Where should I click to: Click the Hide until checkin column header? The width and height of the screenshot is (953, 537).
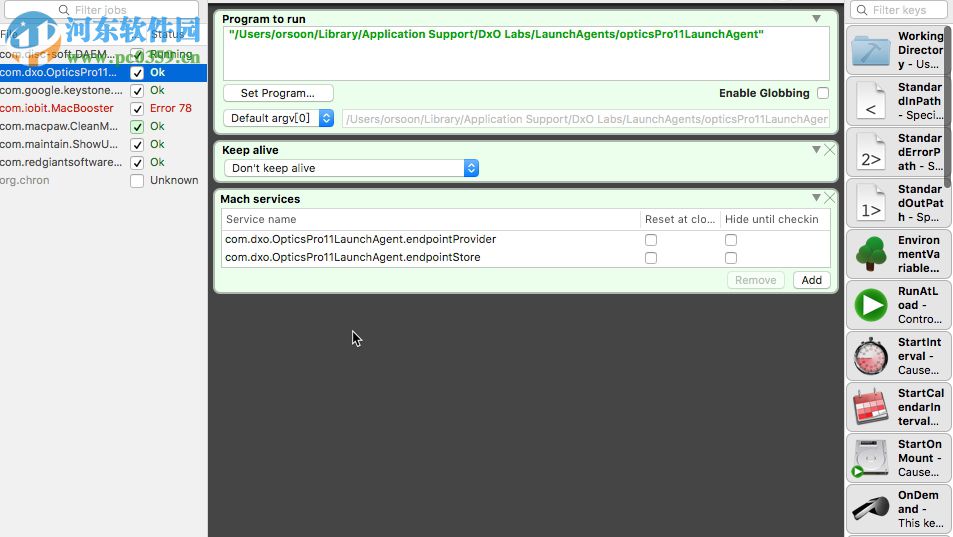[x=775, y=219]
